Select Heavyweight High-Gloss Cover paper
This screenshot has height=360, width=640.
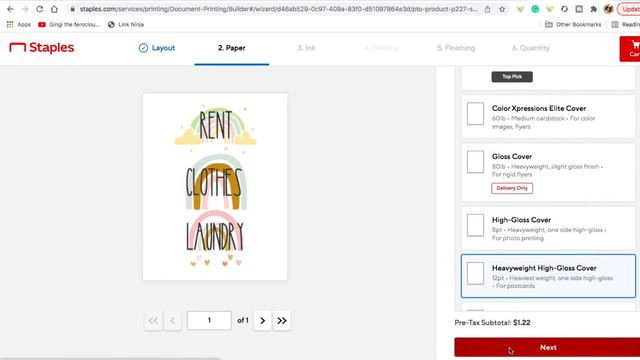pyautogui.click(x=548, y=276)
